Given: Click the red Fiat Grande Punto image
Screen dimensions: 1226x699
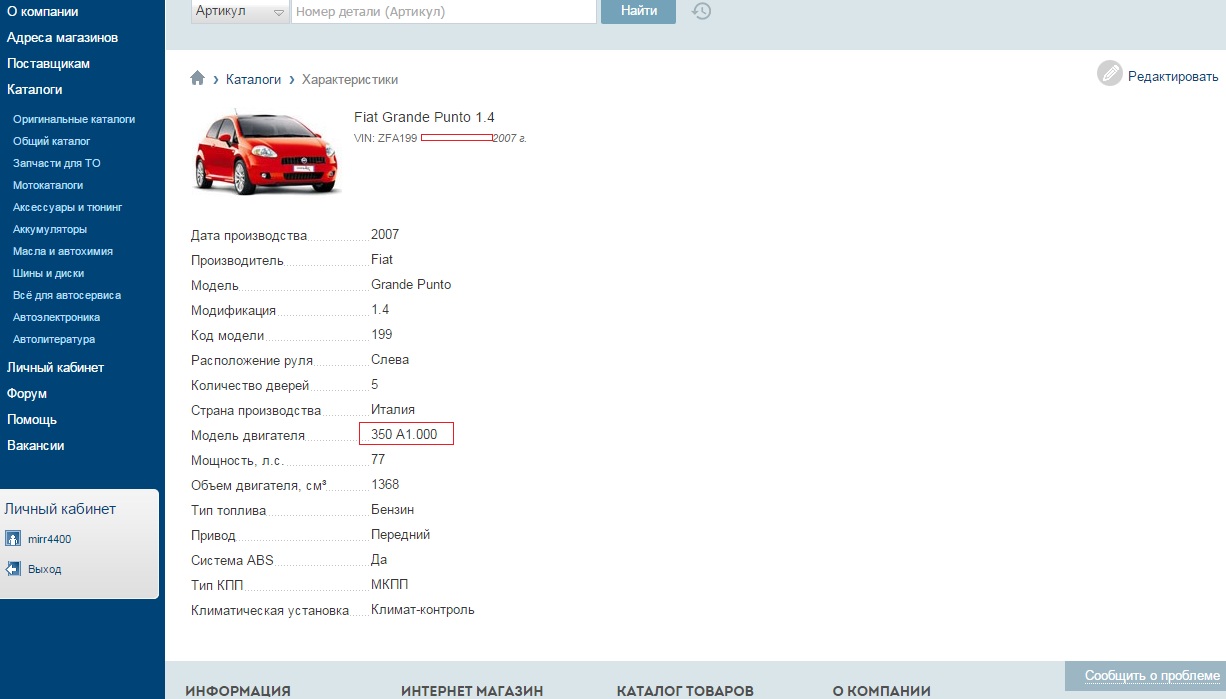Looking at the screenshot, I should point(266,151).
